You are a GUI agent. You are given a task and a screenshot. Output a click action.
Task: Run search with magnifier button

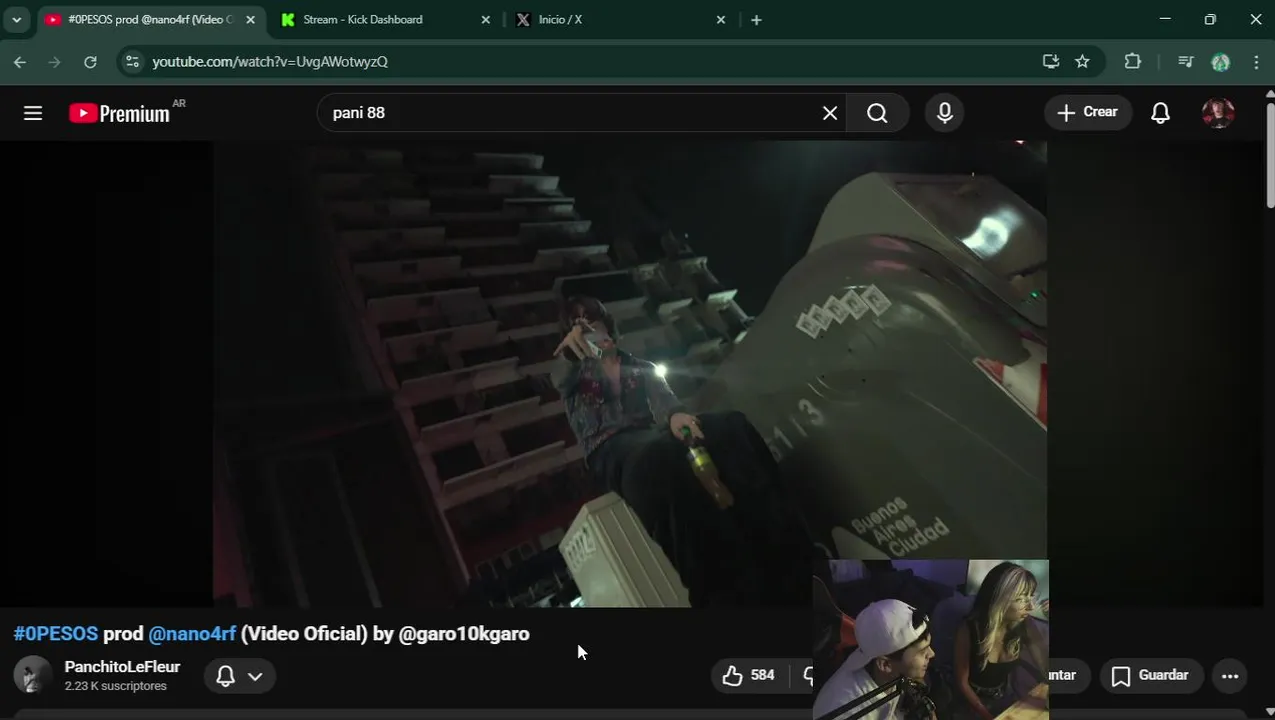[877, 113]
